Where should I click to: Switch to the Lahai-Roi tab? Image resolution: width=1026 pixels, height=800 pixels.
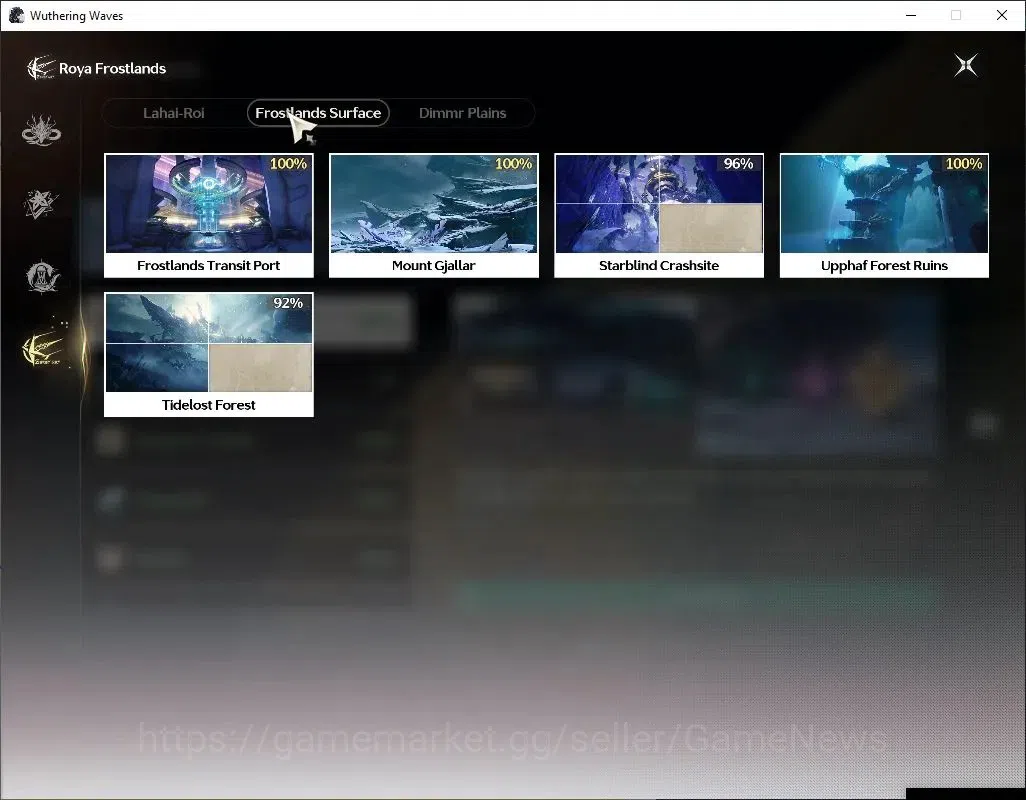(173, 113)
